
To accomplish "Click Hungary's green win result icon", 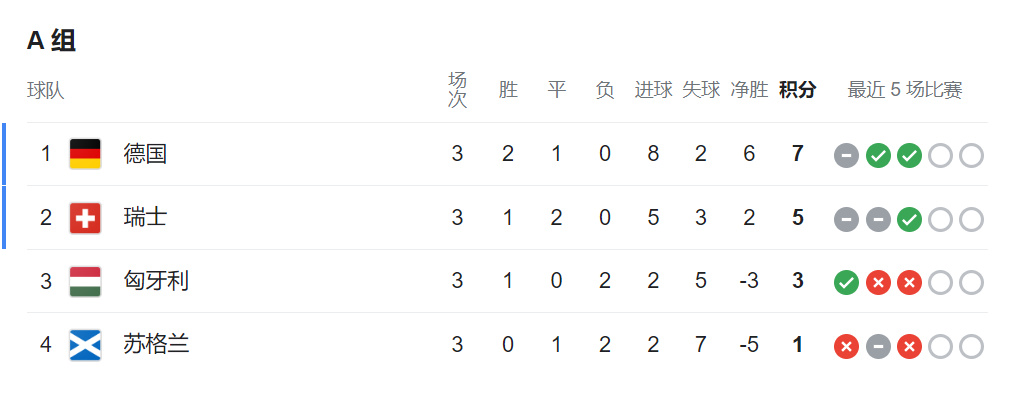I will 846,283.
